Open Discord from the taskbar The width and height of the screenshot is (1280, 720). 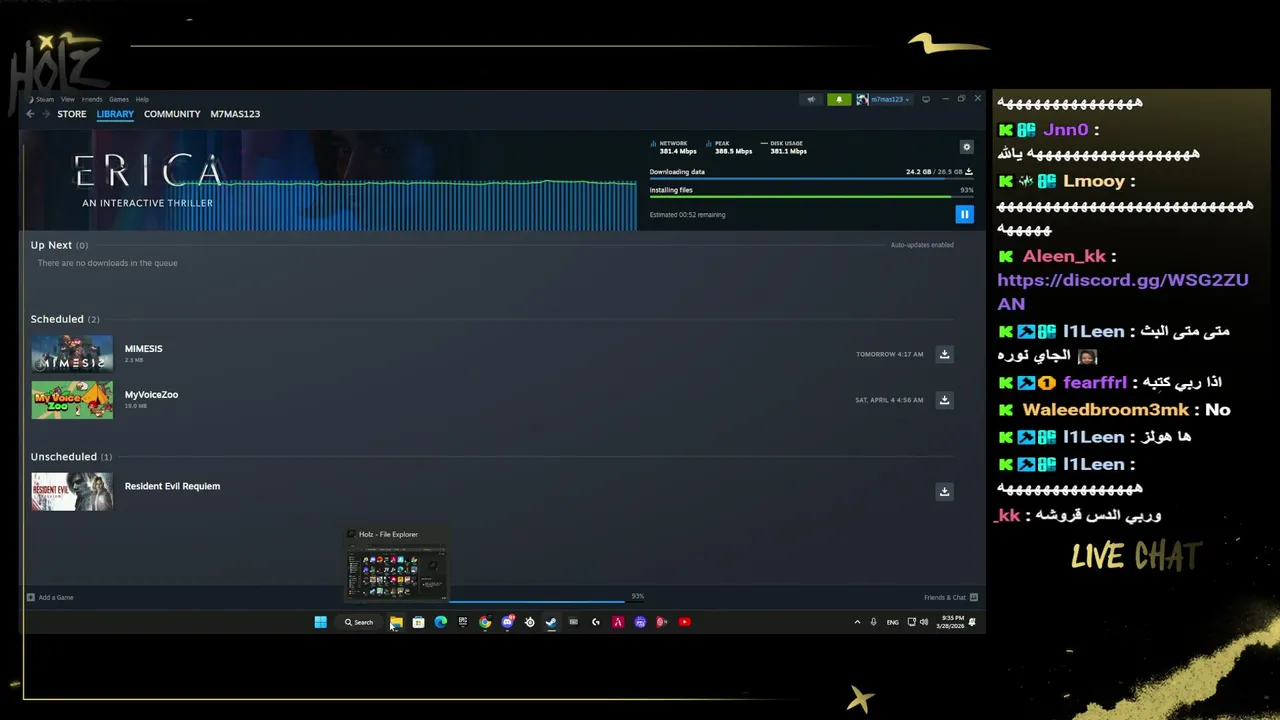tap(507, 622)
